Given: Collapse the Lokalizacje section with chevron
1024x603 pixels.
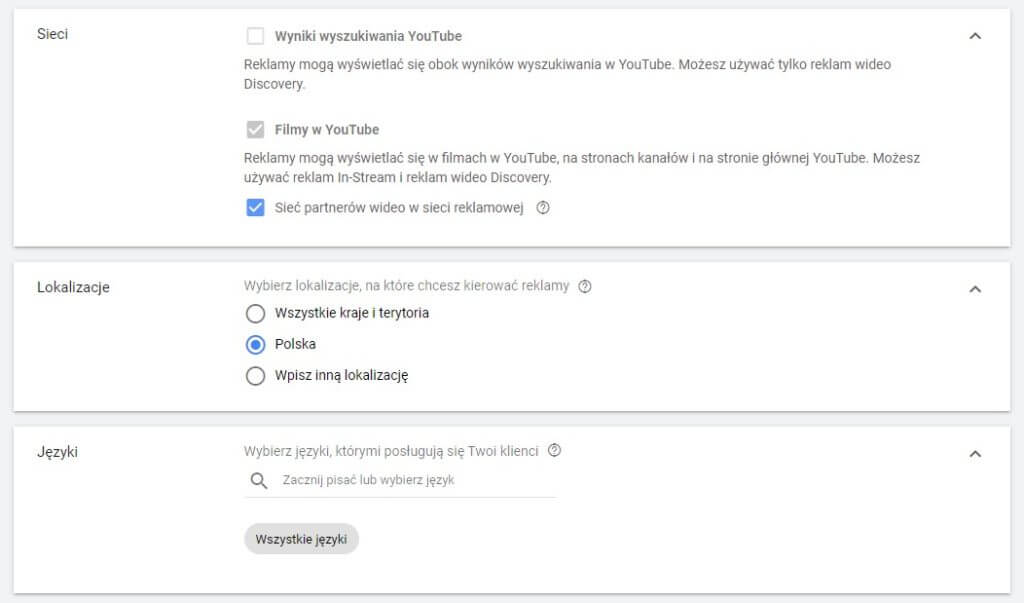Looking at the screenshot, I should pyautogui.click(x=976, y=289).
